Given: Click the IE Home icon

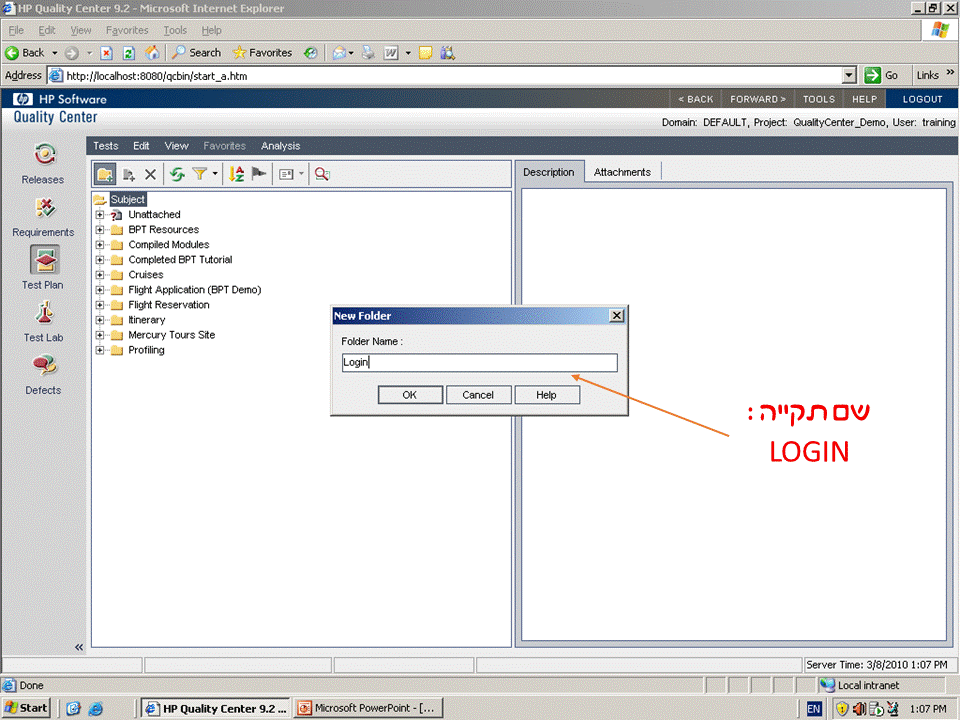Looking at the screenshot, I should 152,53.
